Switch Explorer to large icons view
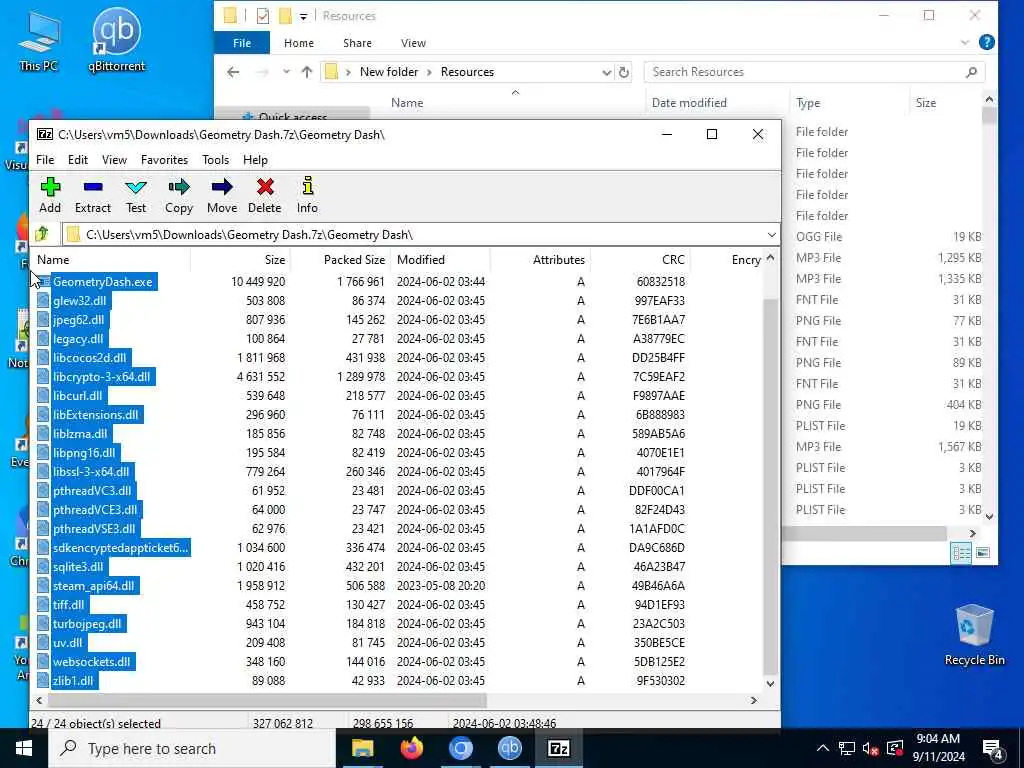 [982, 553]
